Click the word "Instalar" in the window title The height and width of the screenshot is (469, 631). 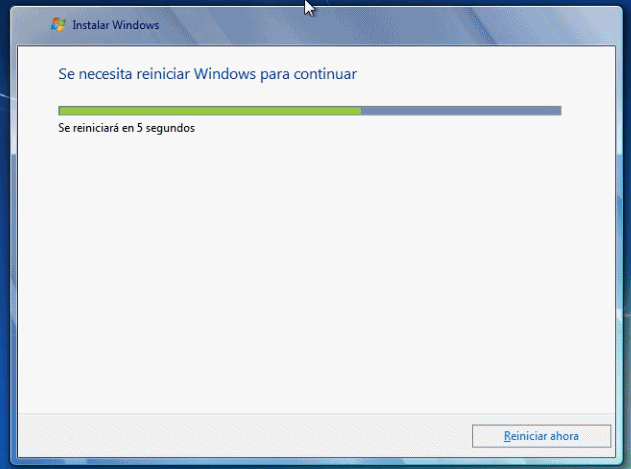tap(91, 25)
